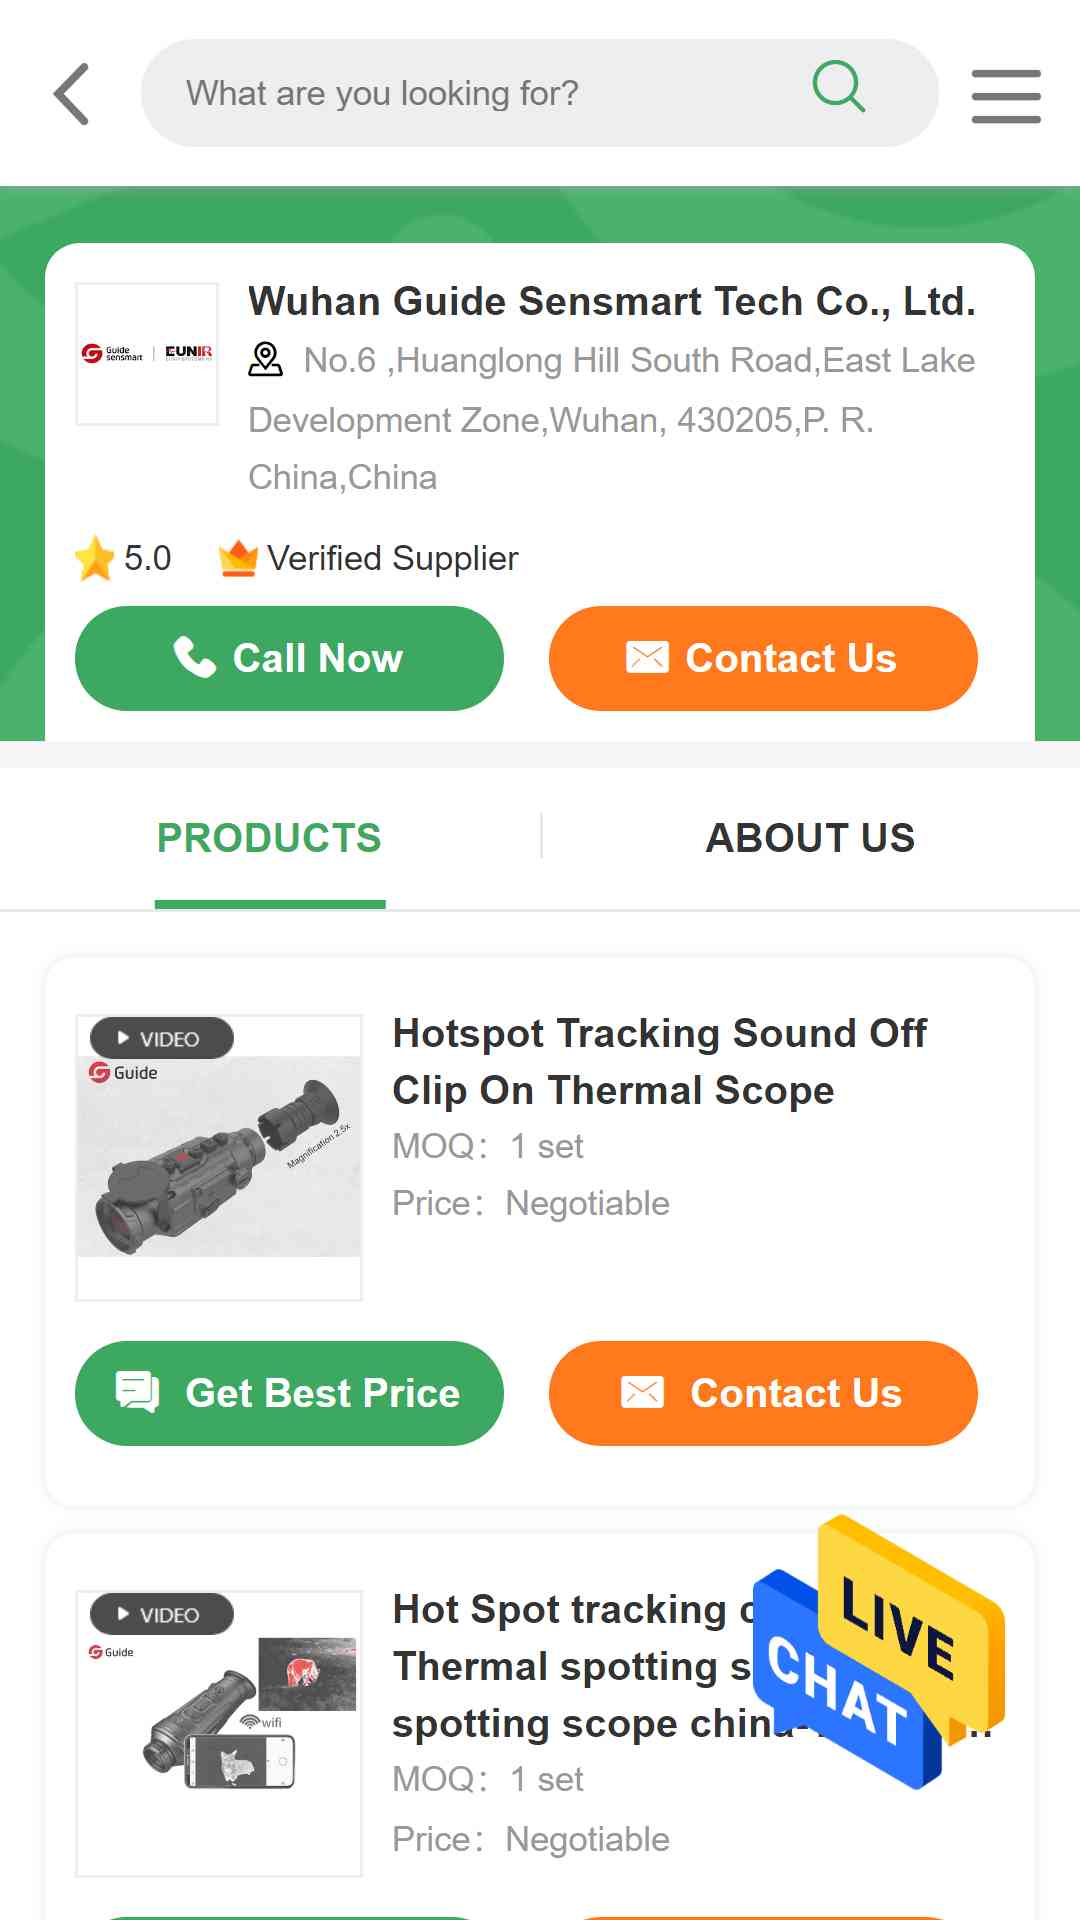Open the hamburger menu icon
This screenshot has height=1920, width=1080.
1006,96
